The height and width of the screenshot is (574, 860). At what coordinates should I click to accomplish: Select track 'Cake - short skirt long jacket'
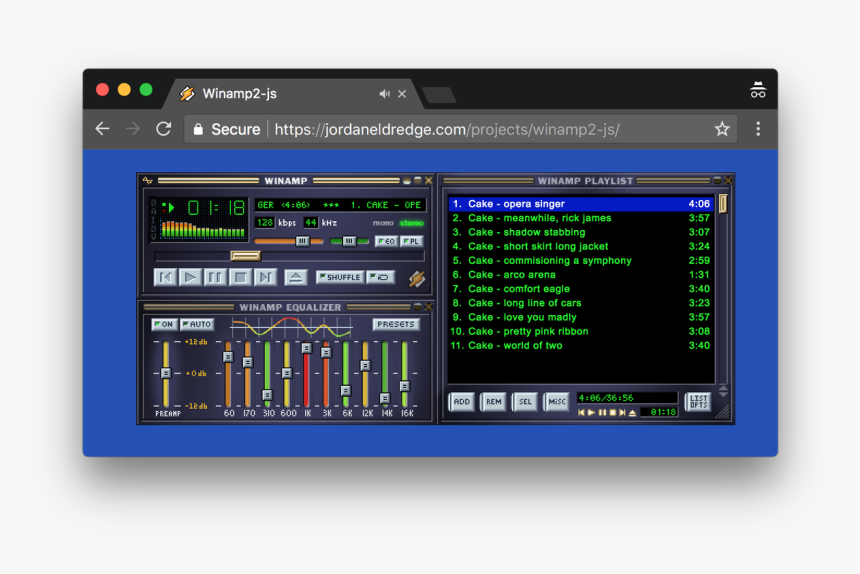click(581, 247)
